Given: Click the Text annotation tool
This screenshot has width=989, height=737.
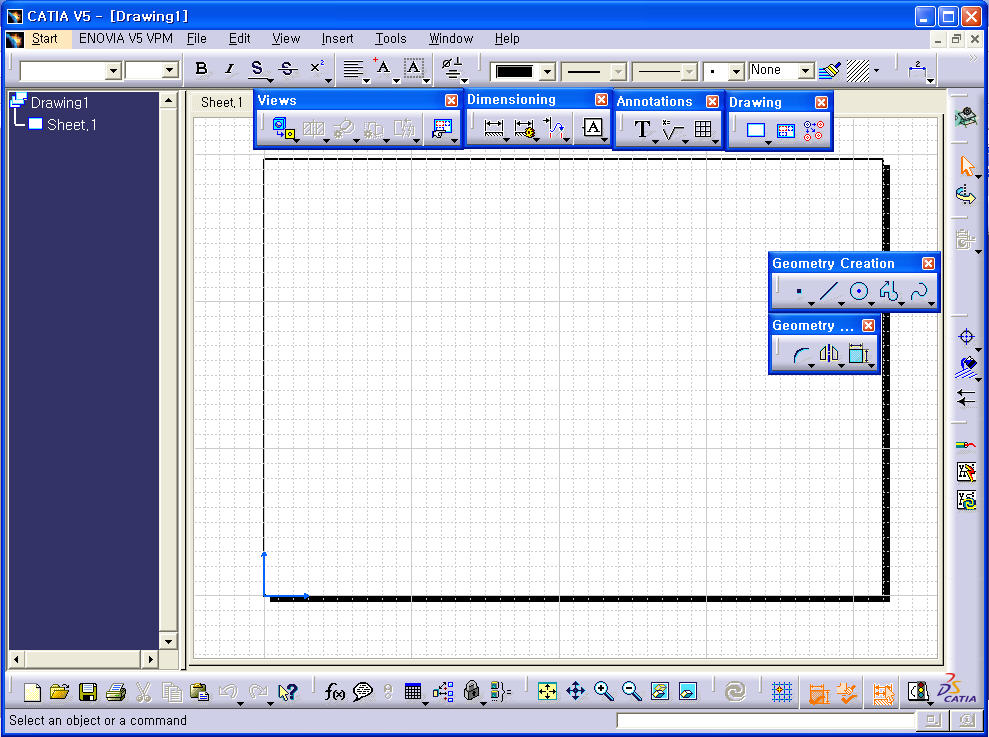Looking at the screenshot, I should (642, 130).
